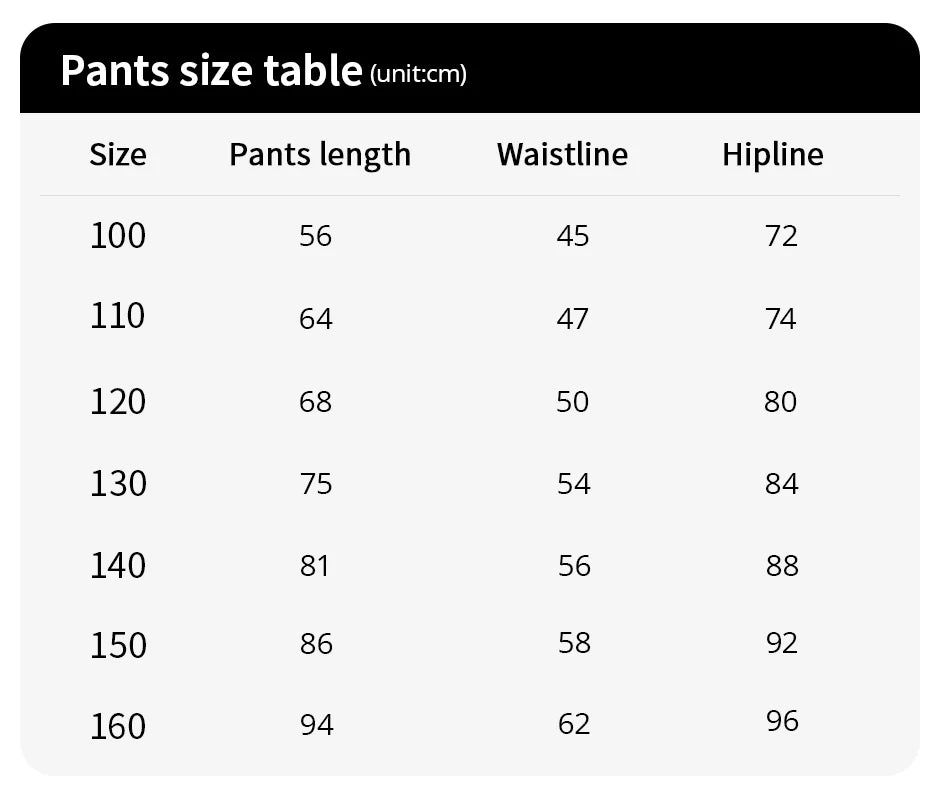
Task: Click the "Pants size table" title
Action: [210, 71]
